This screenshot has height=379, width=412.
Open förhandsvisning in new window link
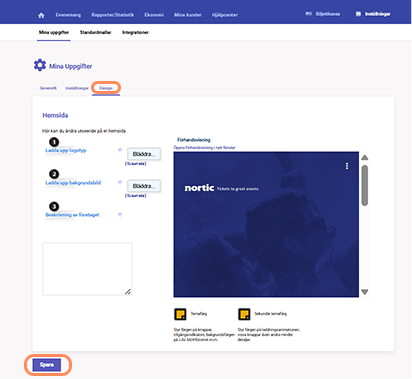(x=204, y=147)
